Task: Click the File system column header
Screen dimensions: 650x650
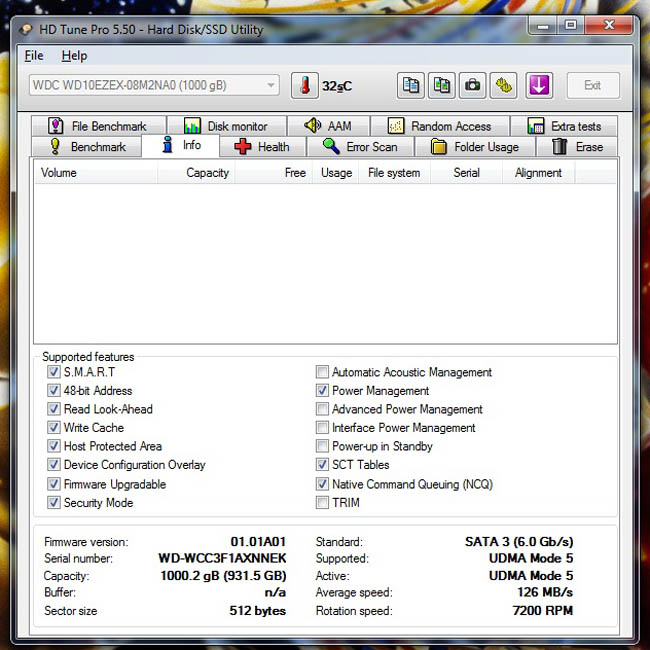Action: coord(394,173)
